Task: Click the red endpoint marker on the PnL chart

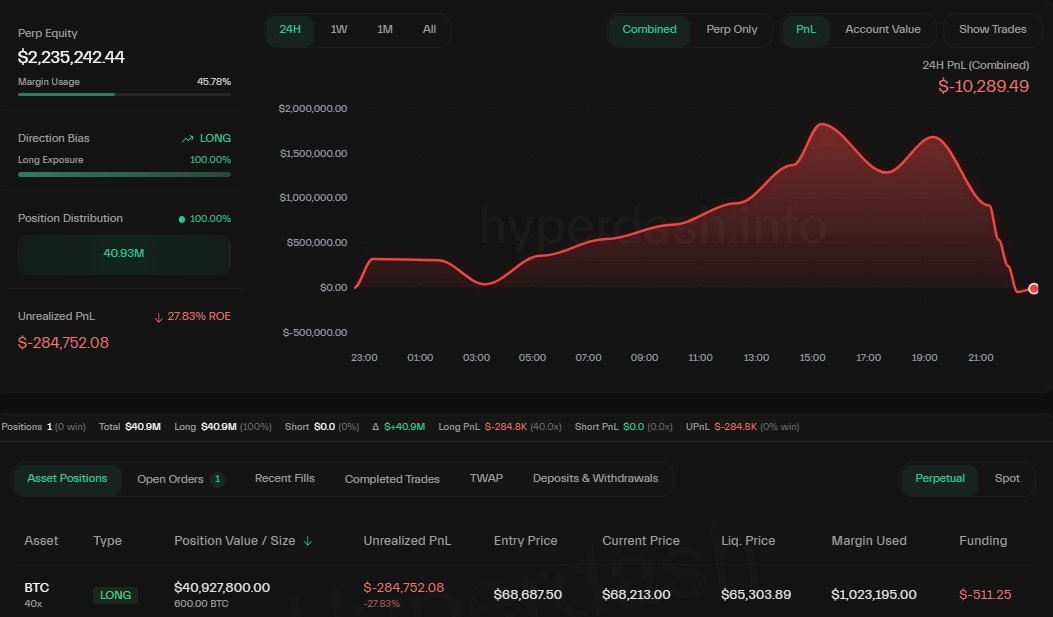Action: tap(1033, 288)
